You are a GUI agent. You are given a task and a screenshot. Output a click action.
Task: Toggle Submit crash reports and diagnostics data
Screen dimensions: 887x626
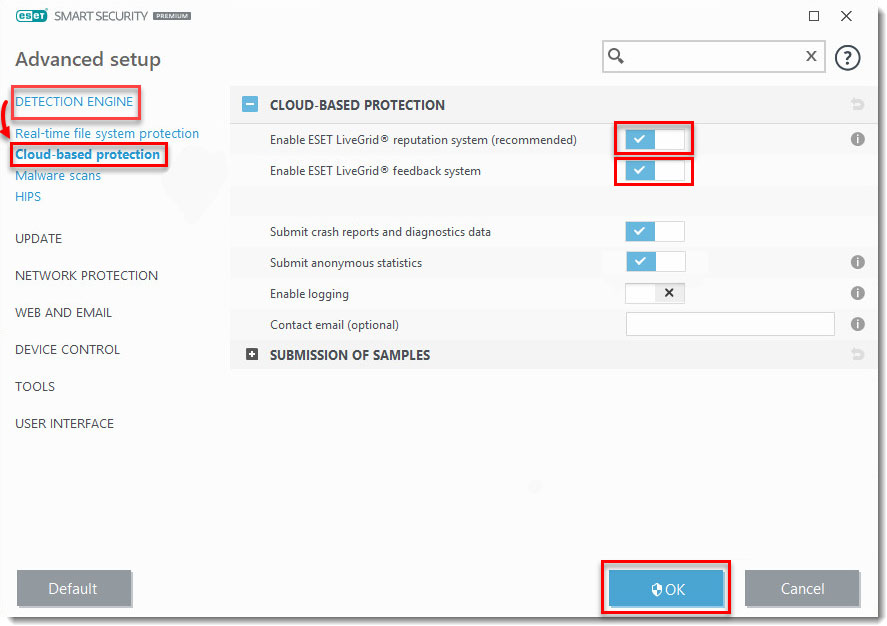pos(655,231)
